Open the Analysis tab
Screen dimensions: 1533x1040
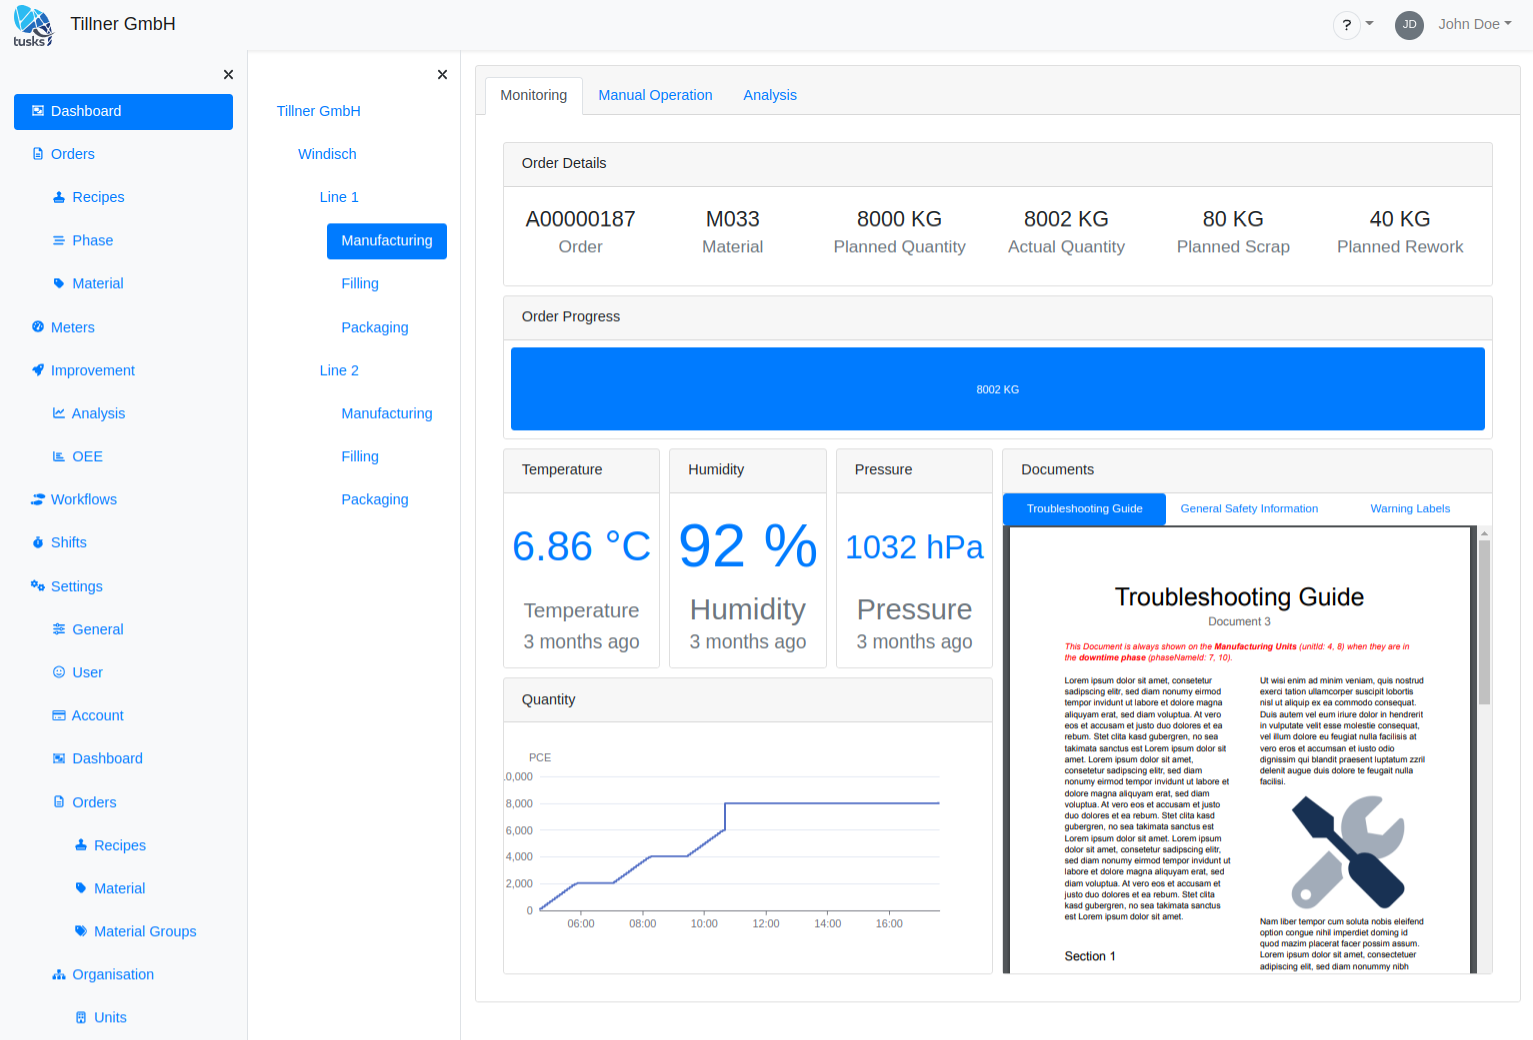point(769,95)
